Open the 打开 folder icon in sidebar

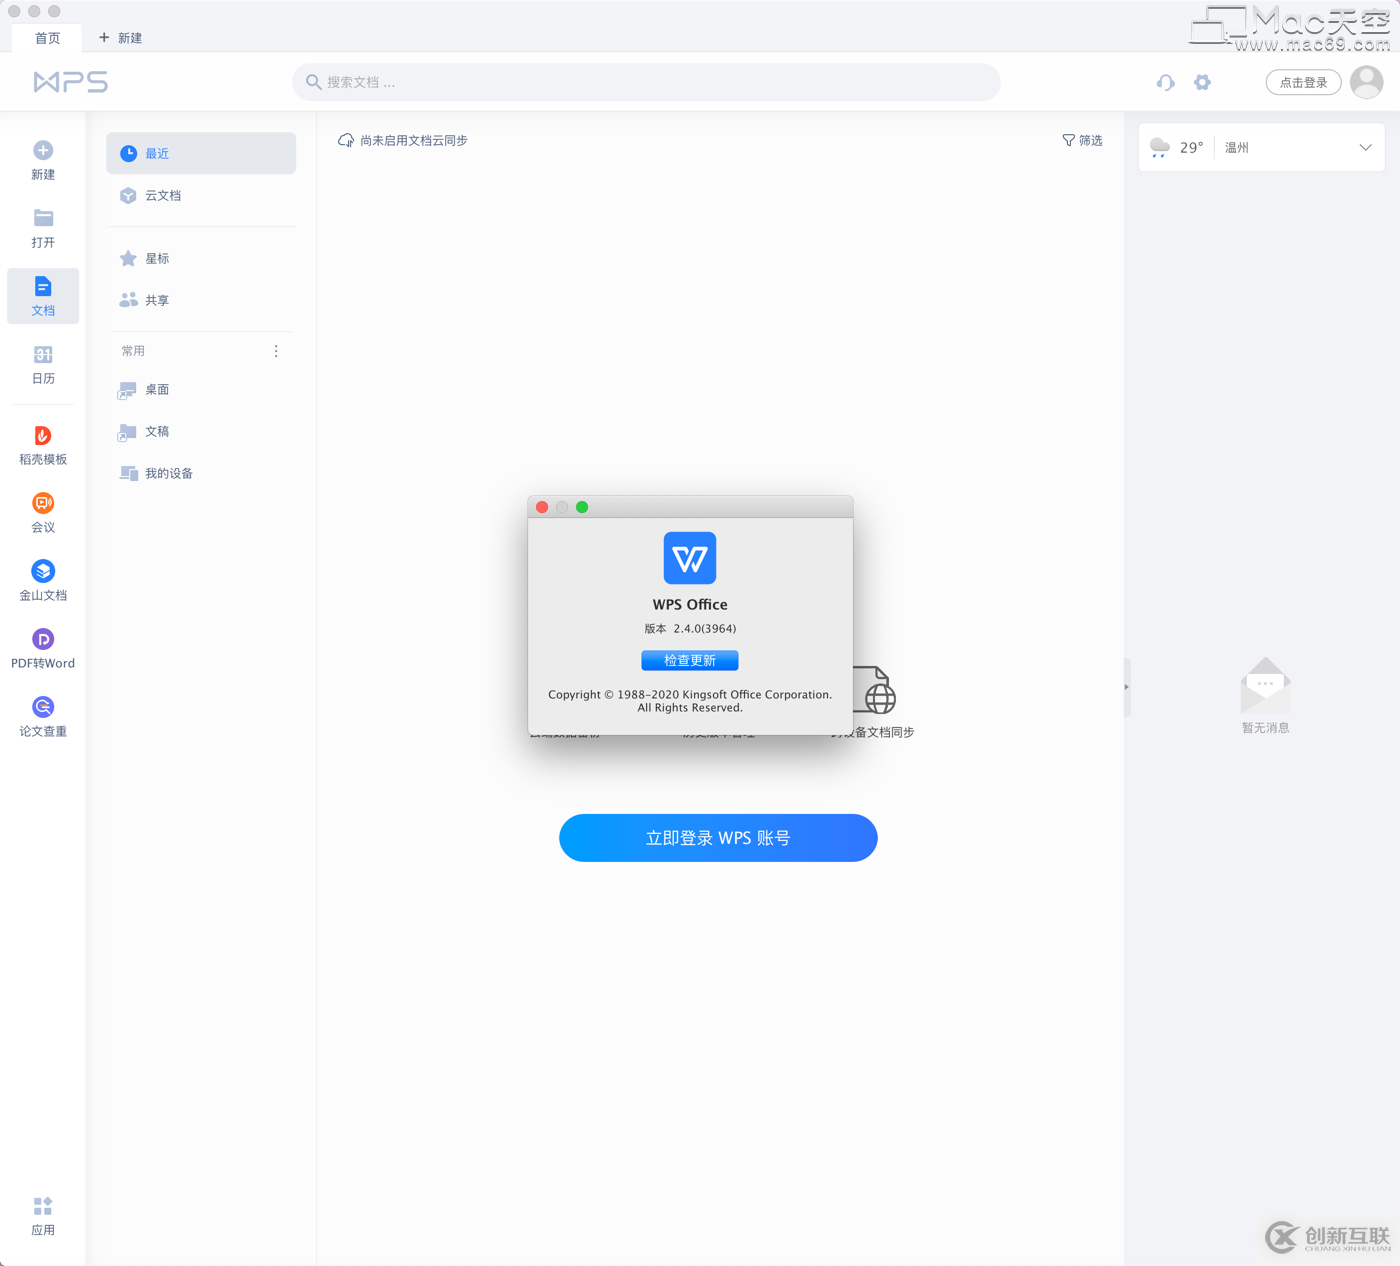[x=43, y=218]
